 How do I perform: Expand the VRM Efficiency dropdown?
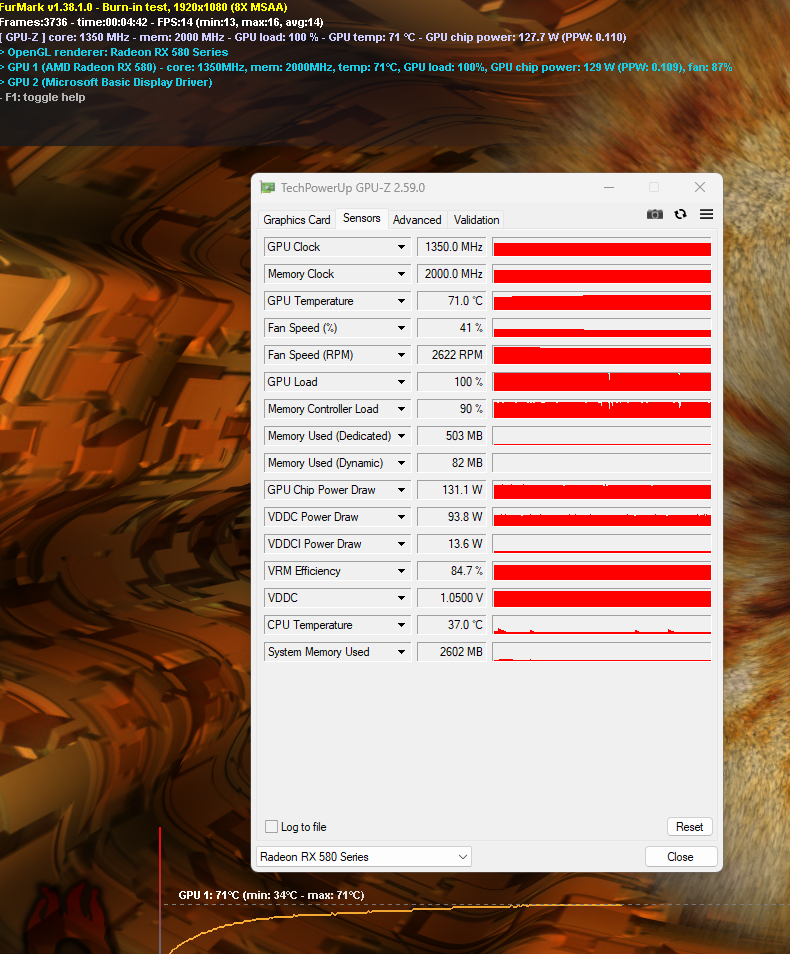401,571
